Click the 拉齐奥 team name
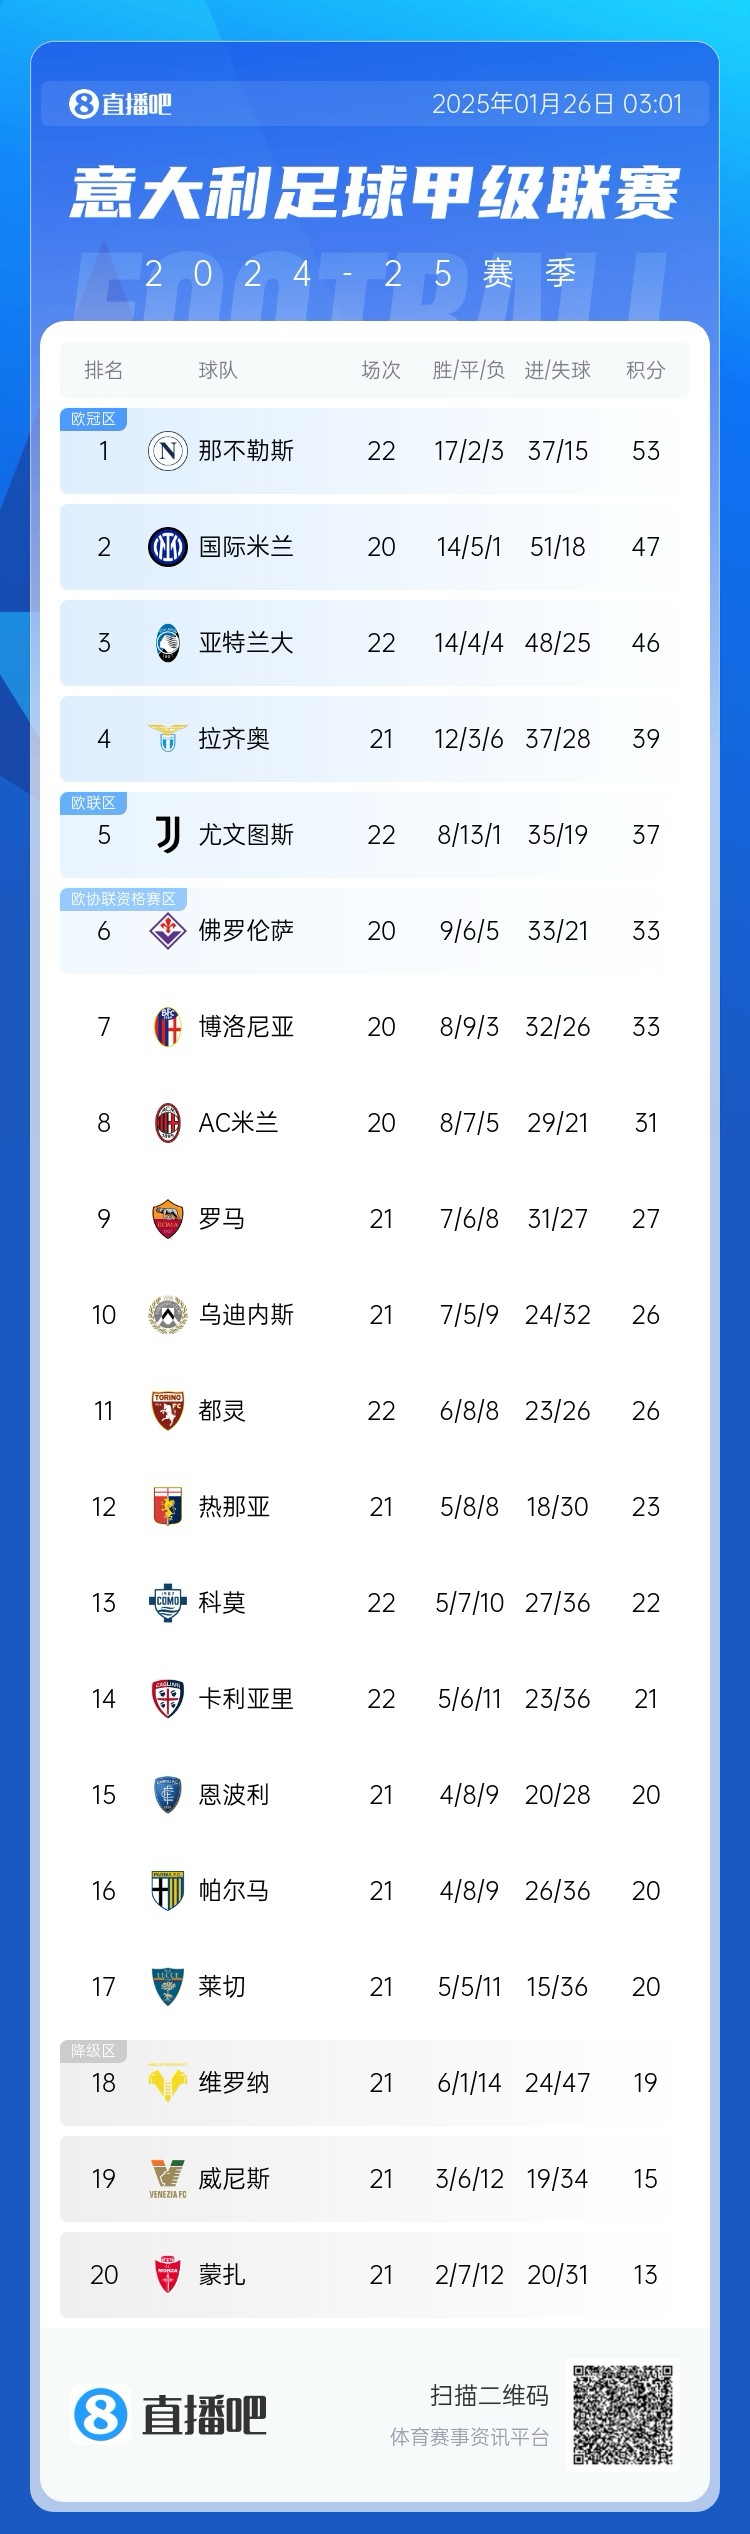The image size is (750, 2534). (234, 739)
